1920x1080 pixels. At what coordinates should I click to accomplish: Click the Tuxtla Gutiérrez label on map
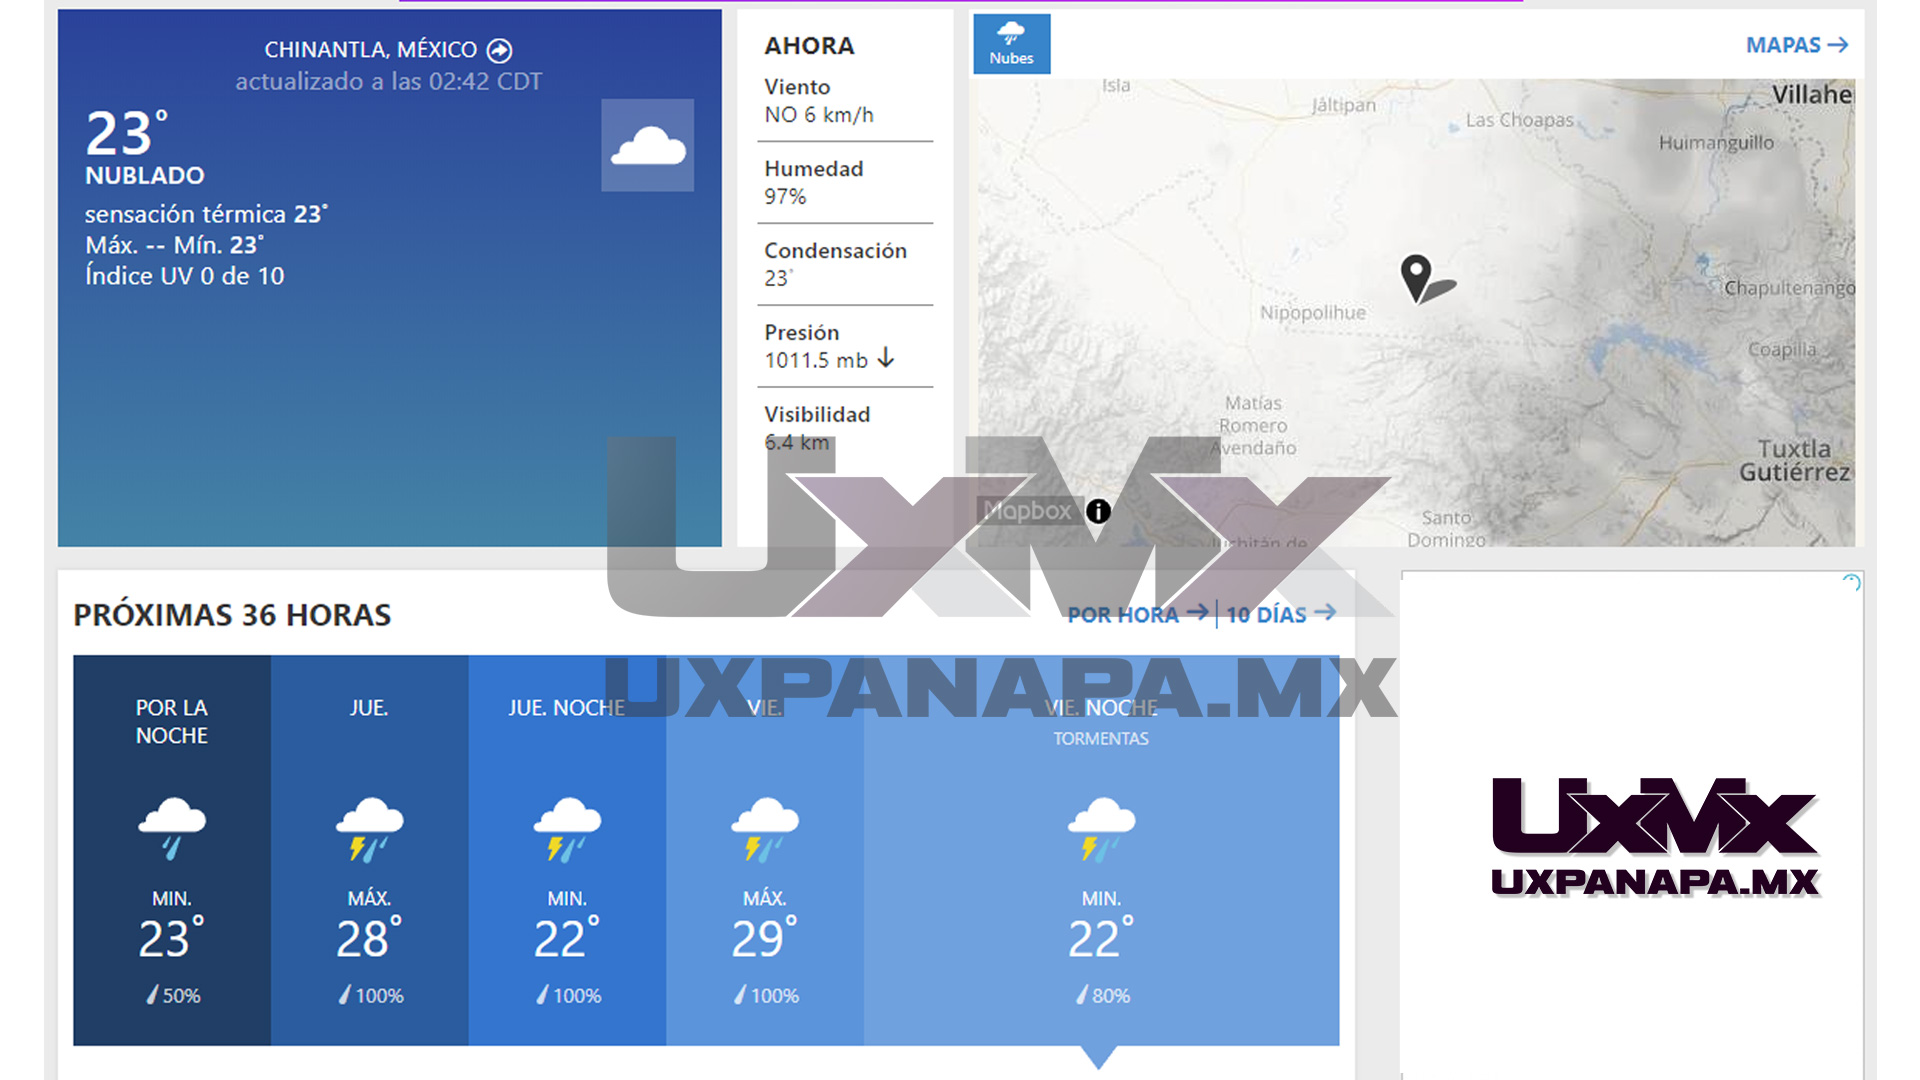1795,461
